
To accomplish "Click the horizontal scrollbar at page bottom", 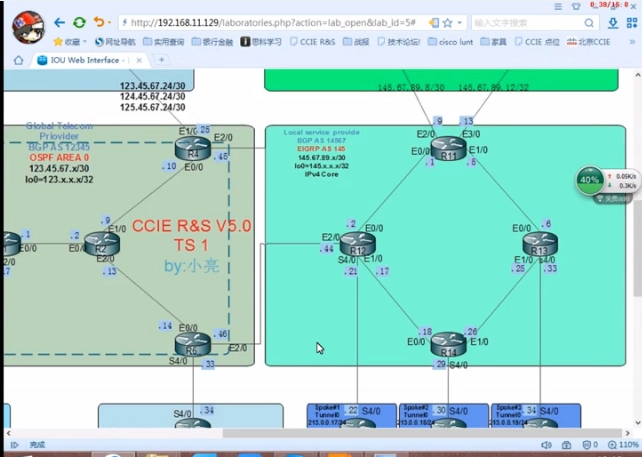I will point(300,433).
